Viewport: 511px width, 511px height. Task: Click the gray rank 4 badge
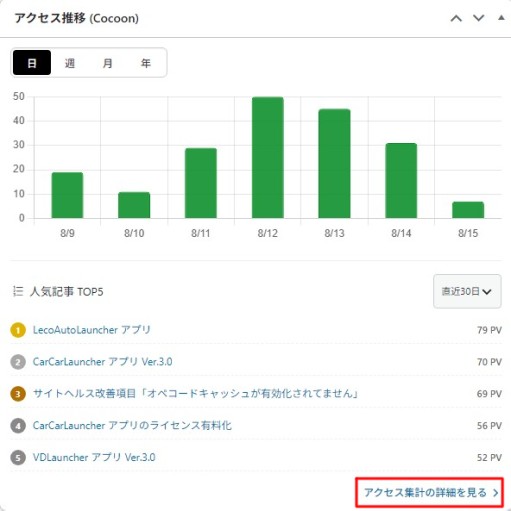(x=18, y=426)
